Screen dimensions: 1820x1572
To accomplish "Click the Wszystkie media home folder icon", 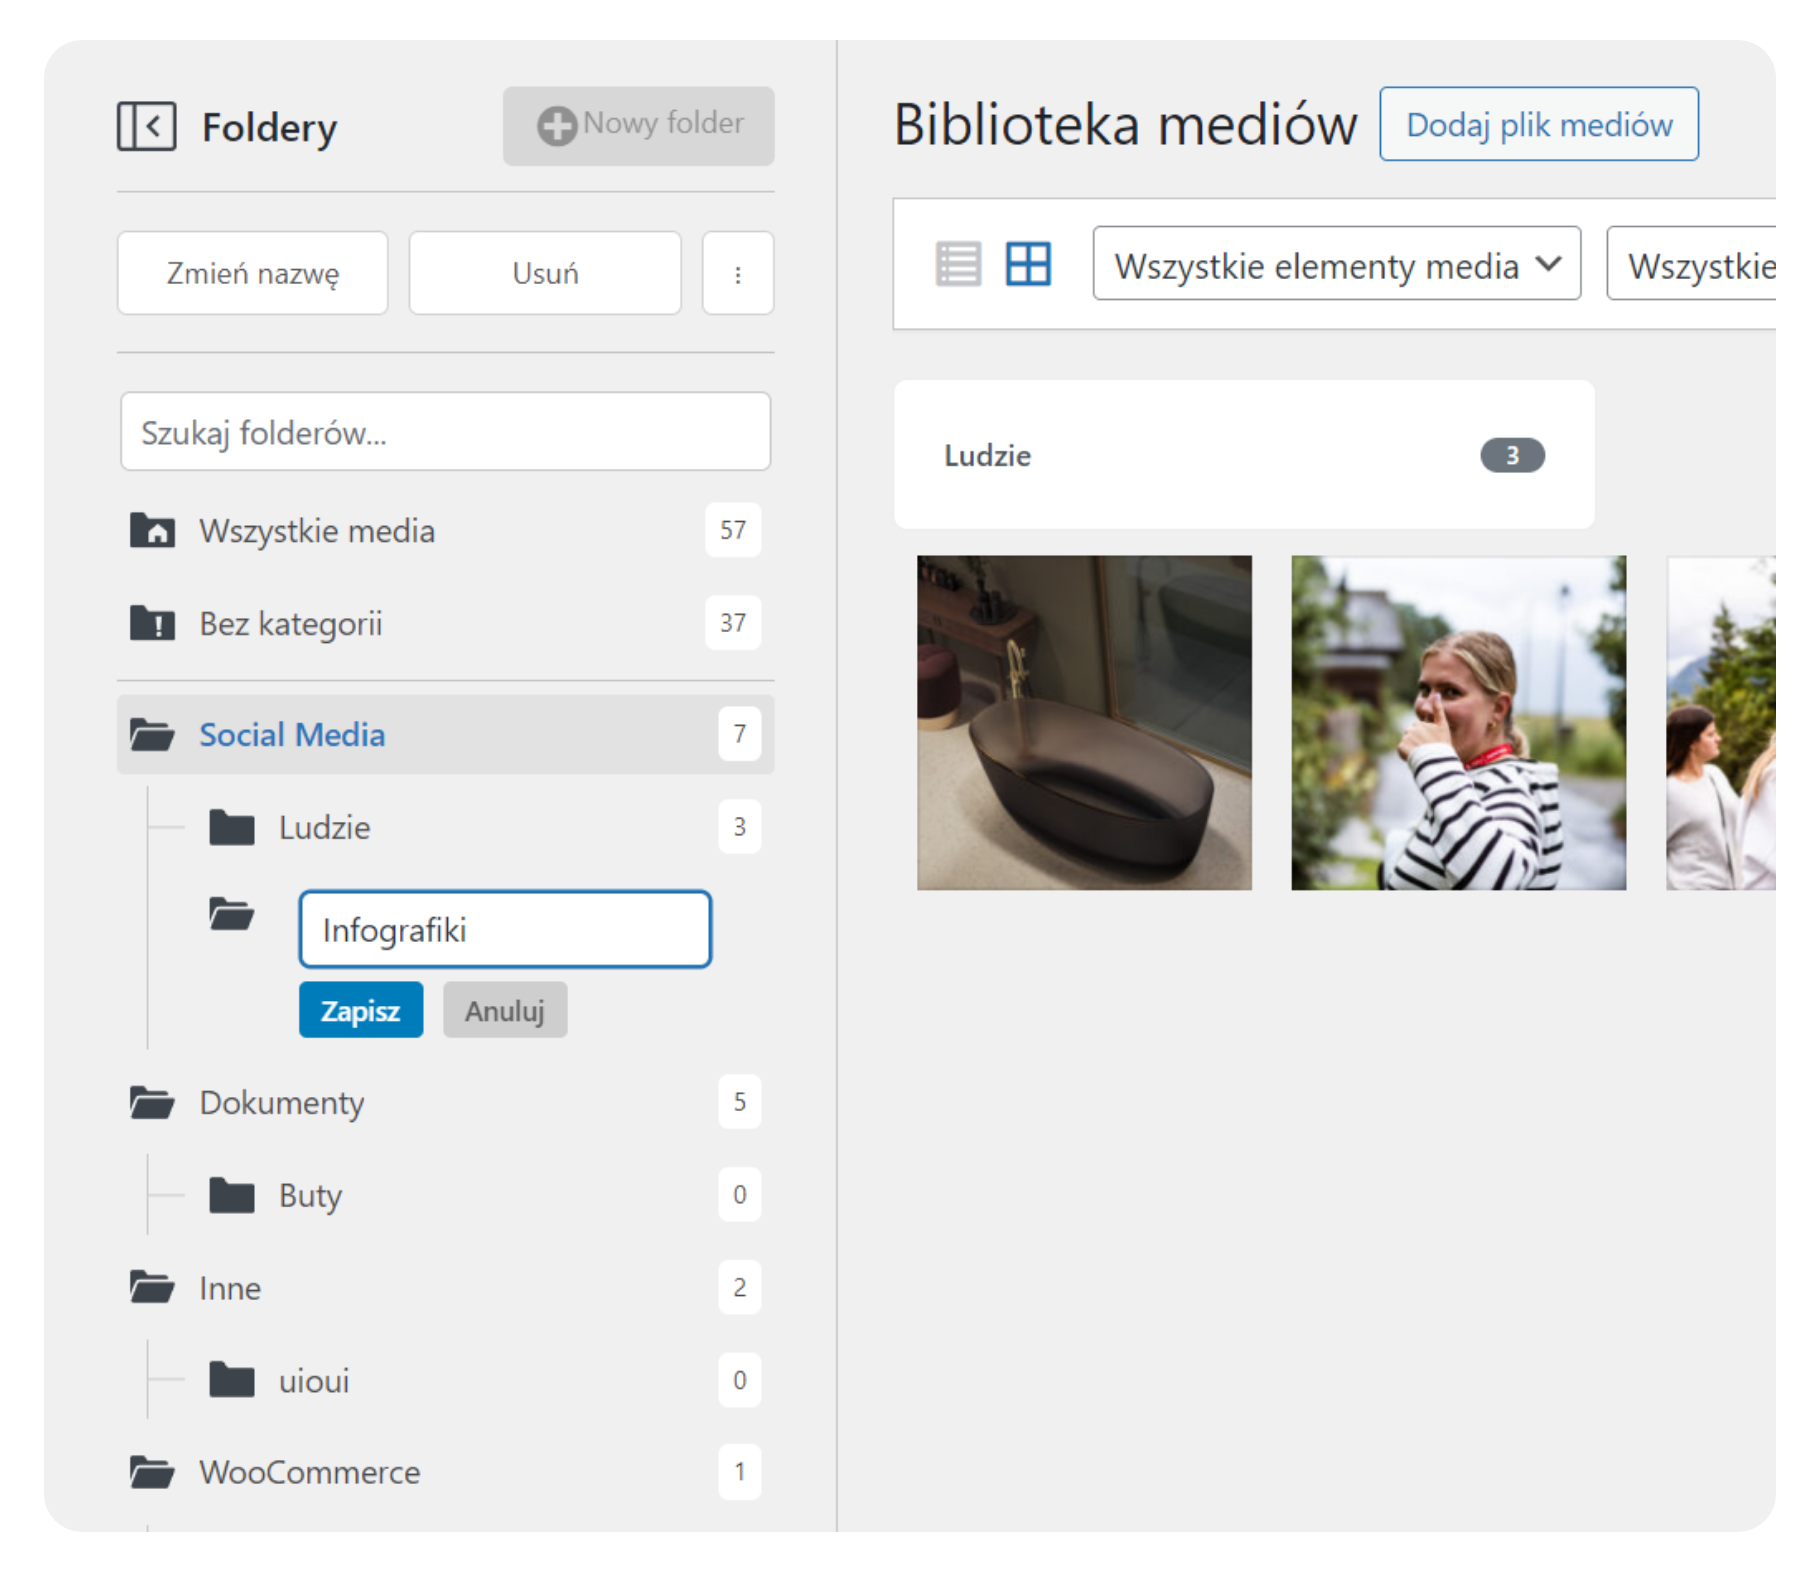I will coord(152,530).
